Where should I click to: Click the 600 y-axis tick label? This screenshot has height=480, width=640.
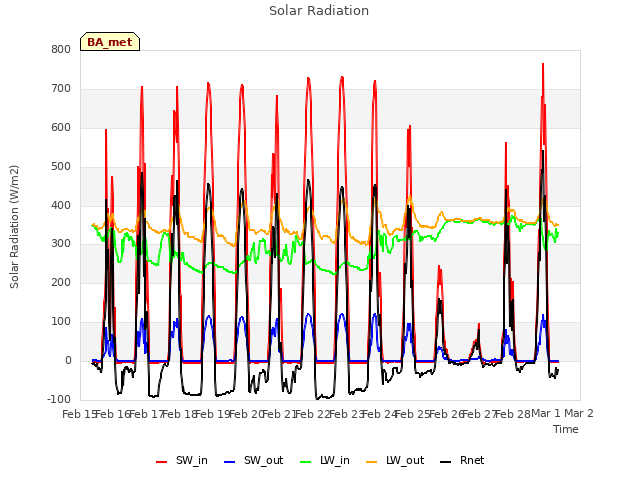point(61,128)
